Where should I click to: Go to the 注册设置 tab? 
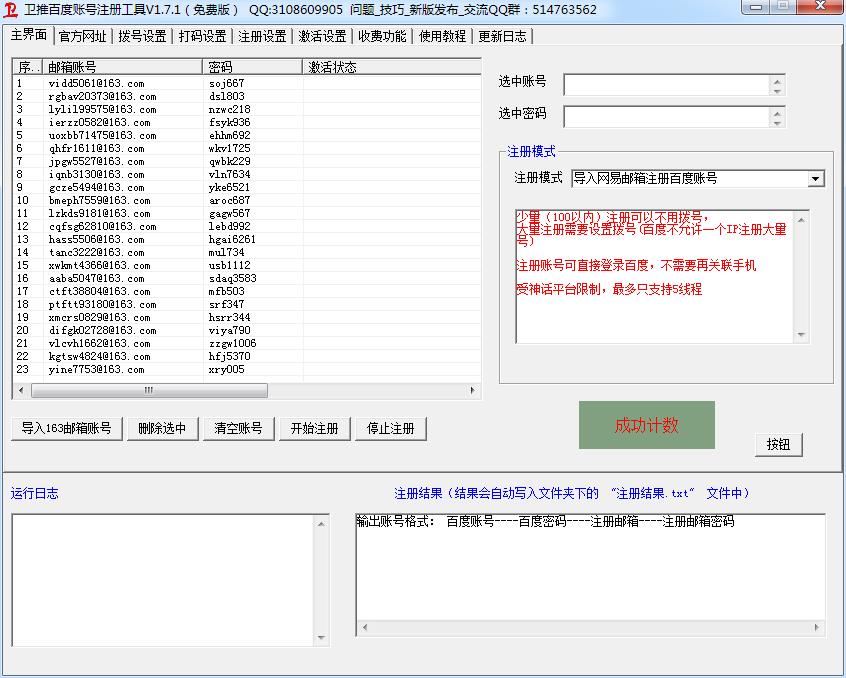[x=262, y=36]
